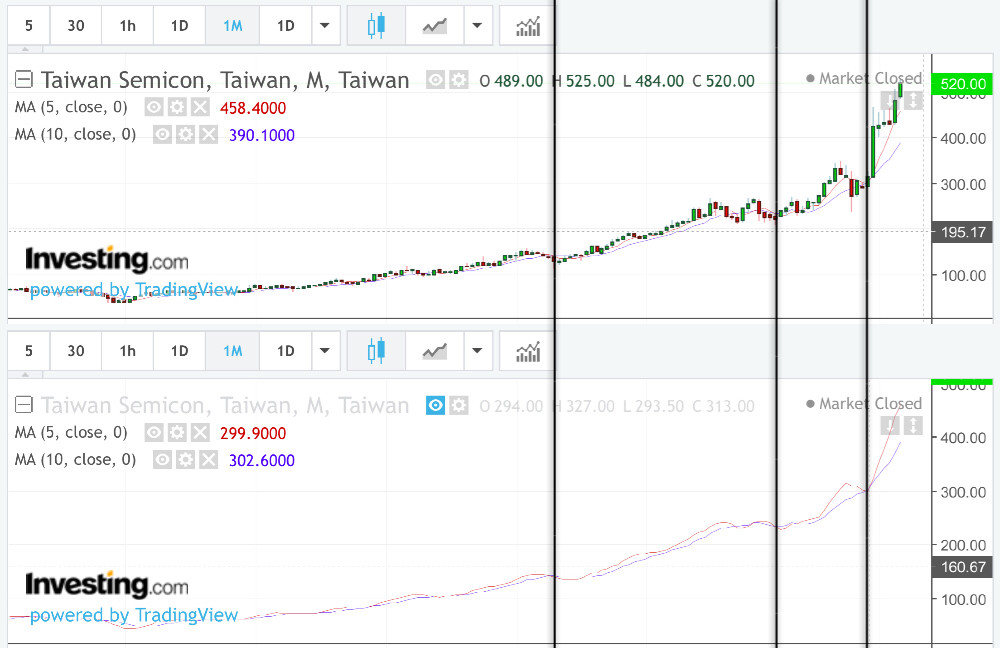
Task: Toggle visibility of Taiwan Semicon series in bottom chart
Action: tap(436, 405)
